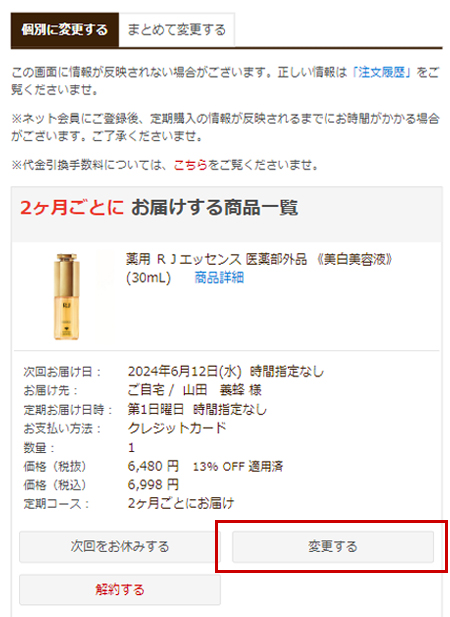Image resolution: width=450 pixels, height=617 pixels.
Task: Click the RJ essence bottle image
Action: coord(66,297)
